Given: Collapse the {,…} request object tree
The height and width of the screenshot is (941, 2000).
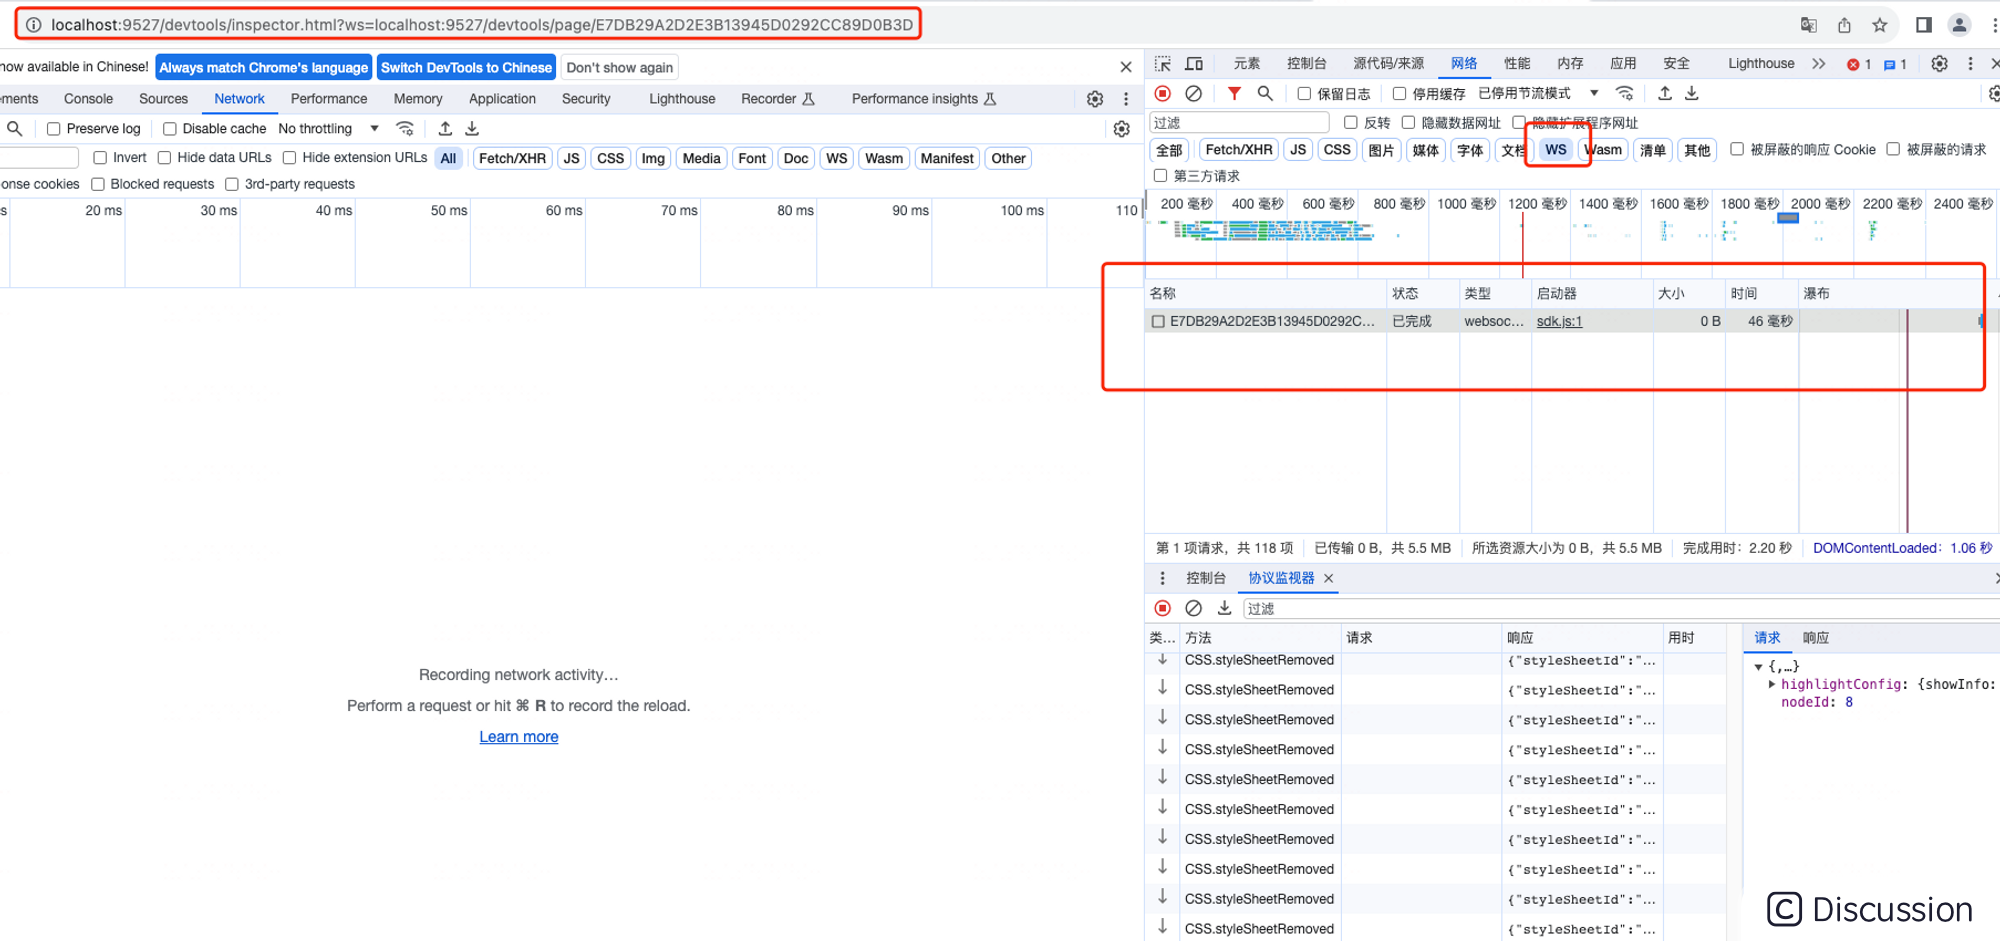Looking at the screenshot, I should point(1758,666).
